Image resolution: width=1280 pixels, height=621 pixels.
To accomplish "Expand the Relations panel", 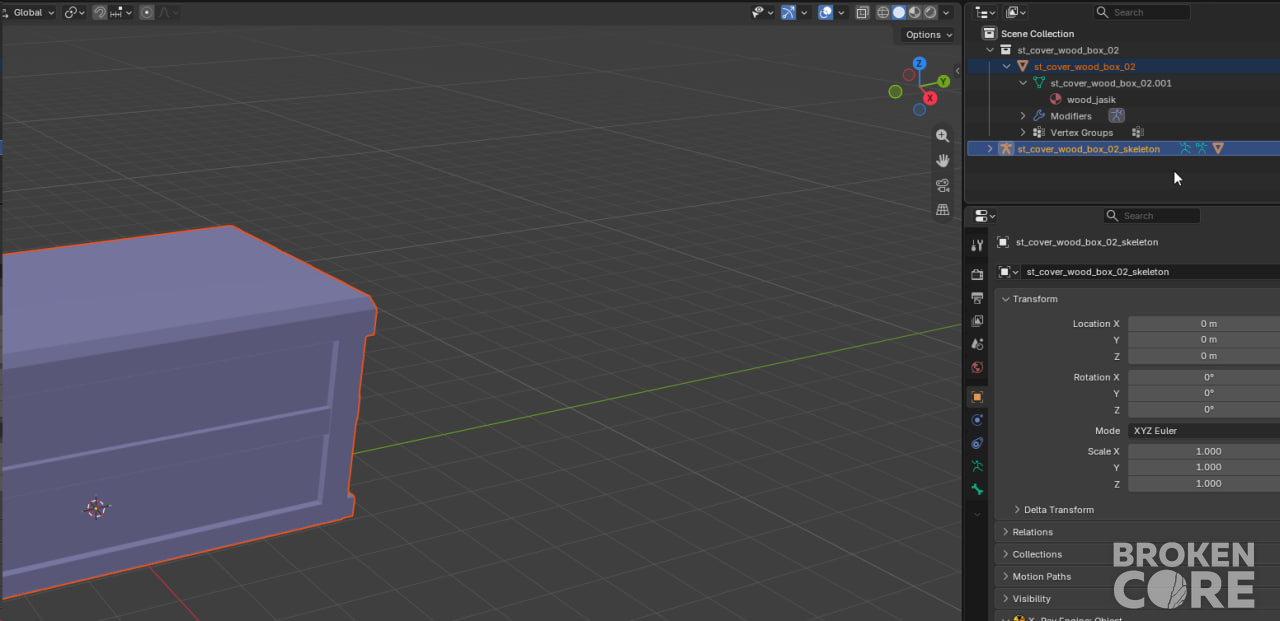I will click(x=1033, y=532).
